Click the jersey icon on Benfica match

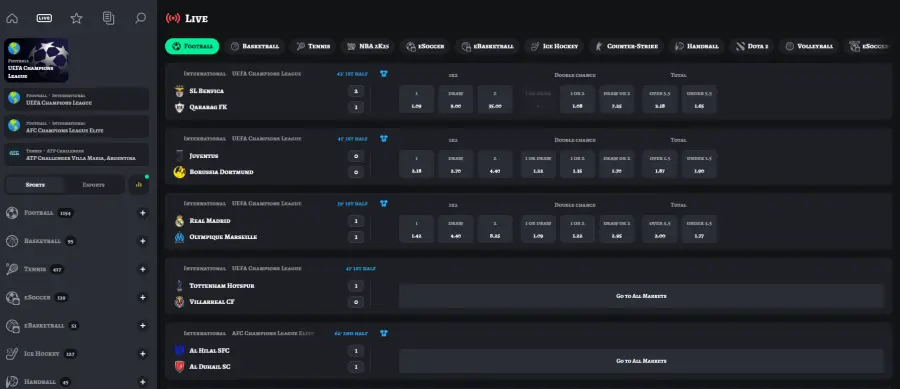[x=383, y=73]
